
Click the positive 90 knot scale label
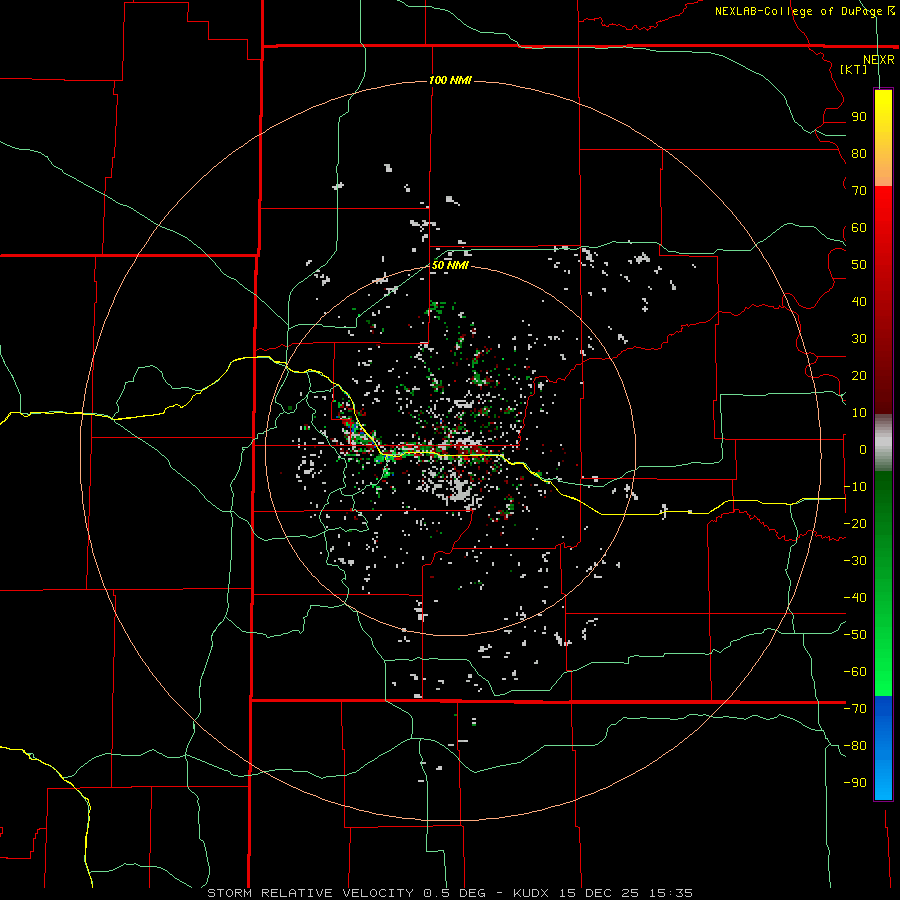point(859,117)
